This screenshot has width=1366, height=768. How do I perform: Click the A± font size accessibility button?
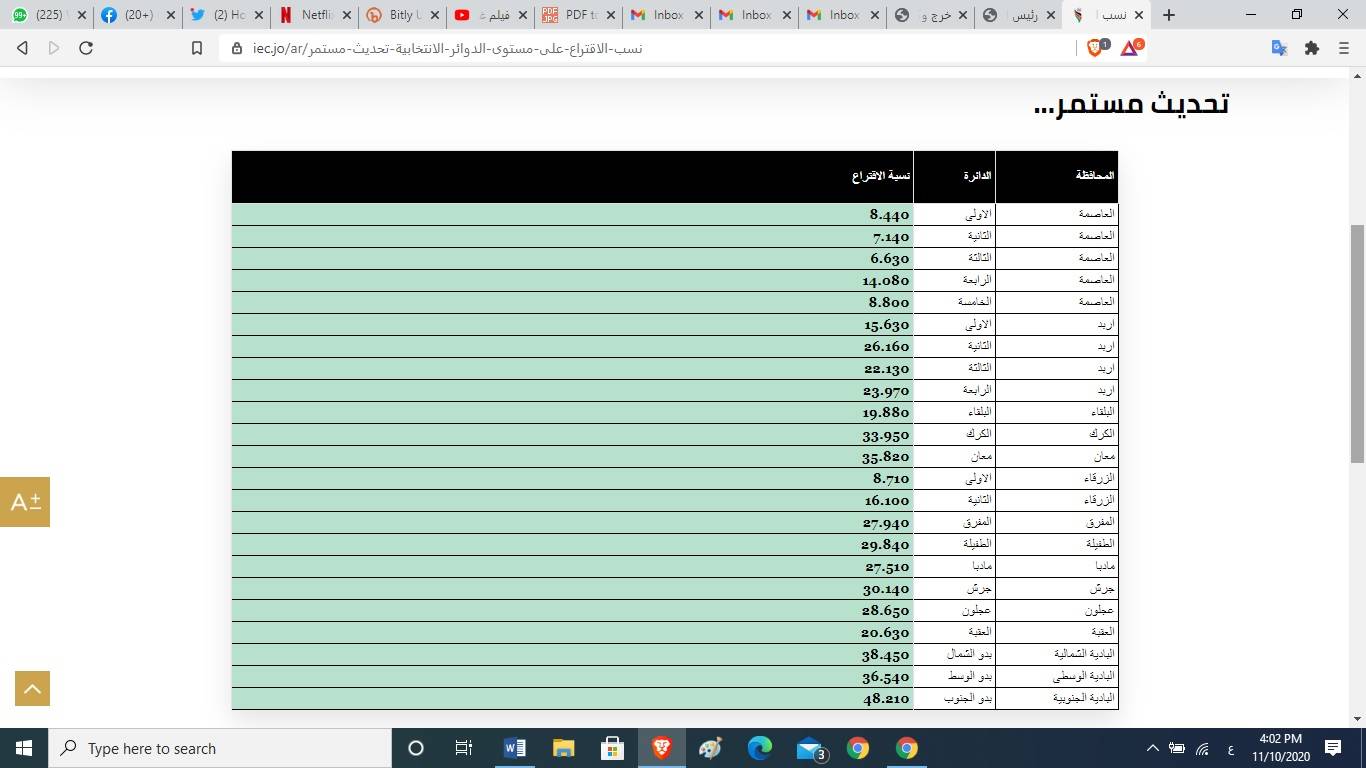coord(25,502)
